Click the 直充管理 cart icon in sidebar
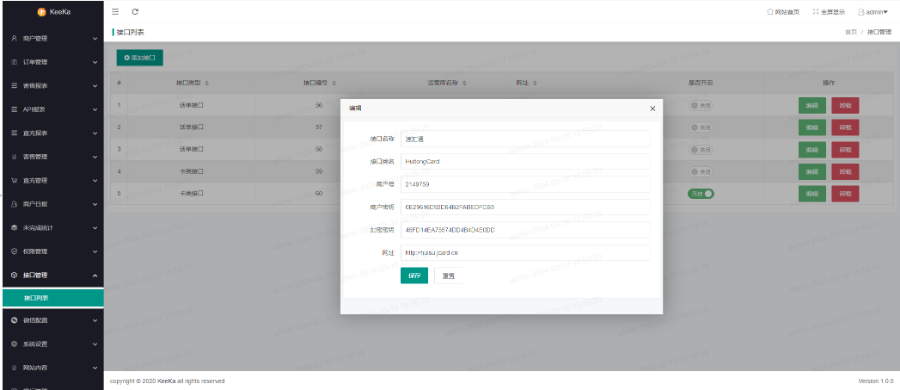900x390 pixels. (x=14, y=180)
